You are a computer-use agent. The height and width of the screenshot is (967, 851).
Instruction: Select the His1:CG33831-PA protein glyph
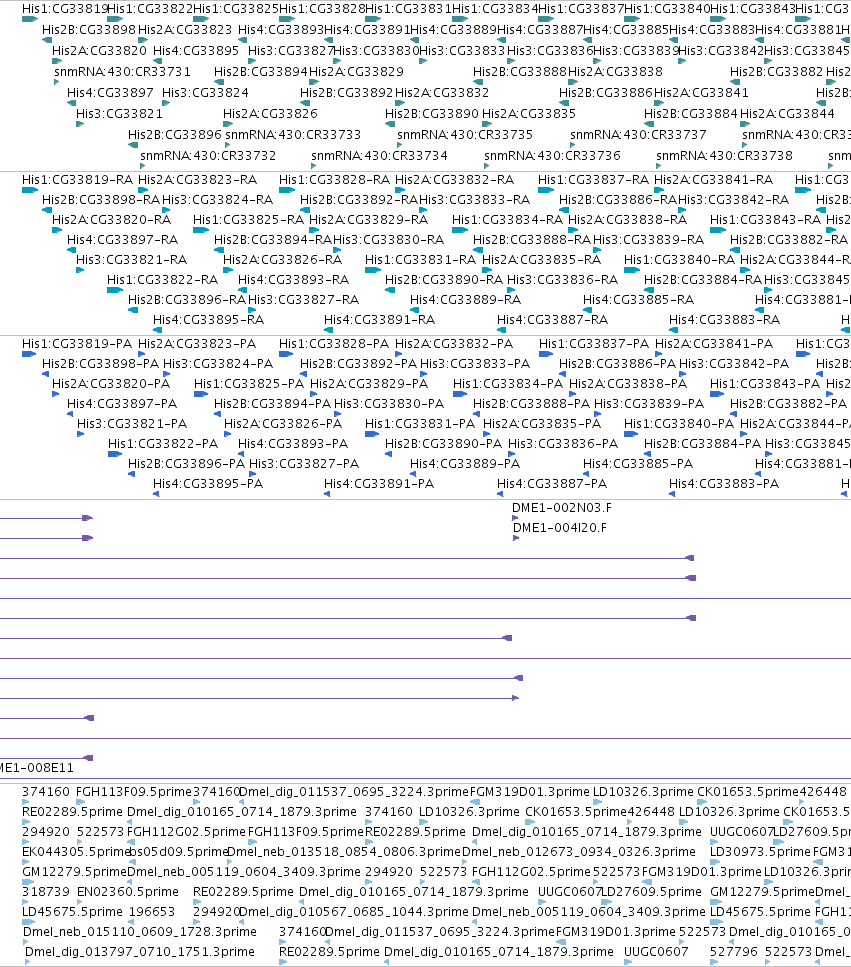click(372, 434)
